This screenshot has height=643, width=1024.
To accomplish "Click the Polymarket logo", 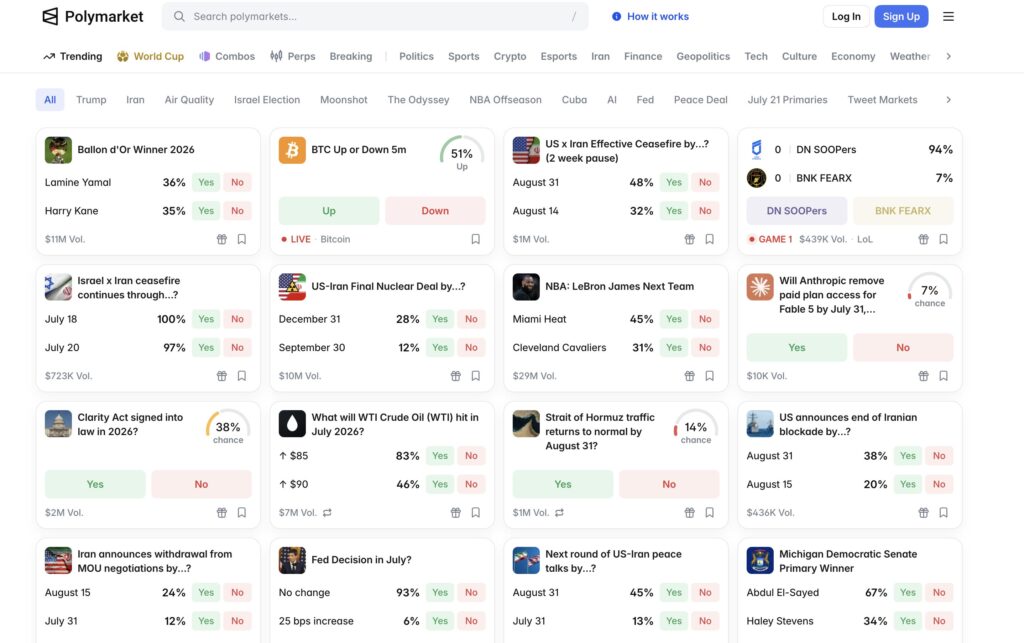I will 92,16.
